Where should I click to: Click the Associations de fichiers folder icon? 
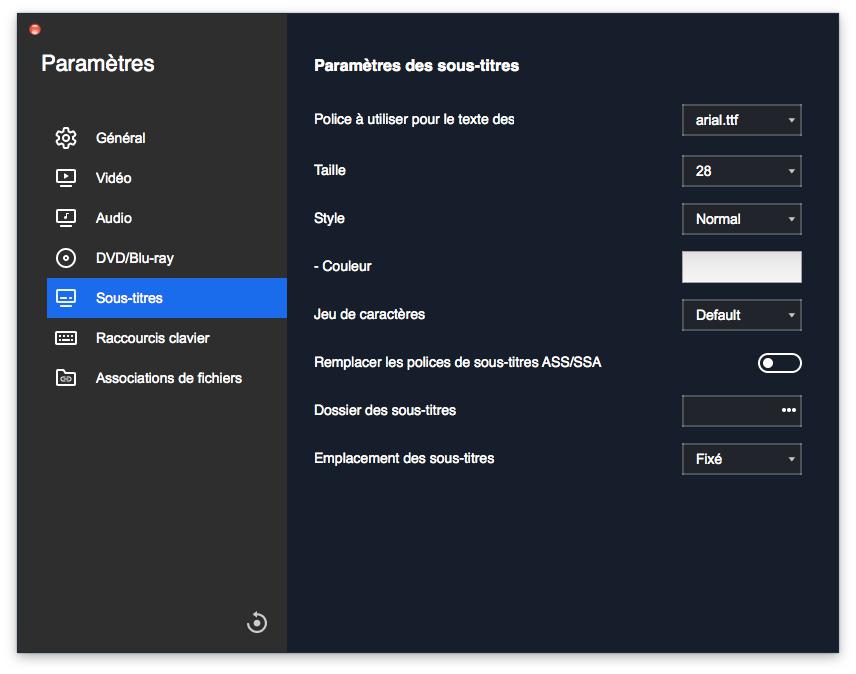tap(66, 378)
